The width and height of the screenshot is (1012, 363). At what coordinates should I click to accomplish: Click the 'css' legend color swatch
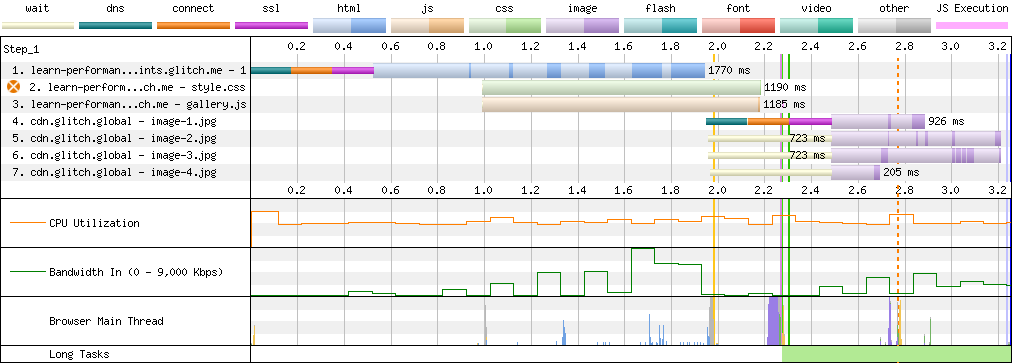coord(505,26)
